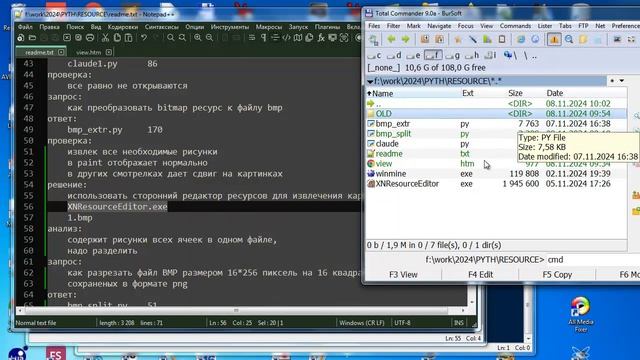
Task: Open Total Commander Navigate menu
Action: pyautogui.click(x=439, y=26)
